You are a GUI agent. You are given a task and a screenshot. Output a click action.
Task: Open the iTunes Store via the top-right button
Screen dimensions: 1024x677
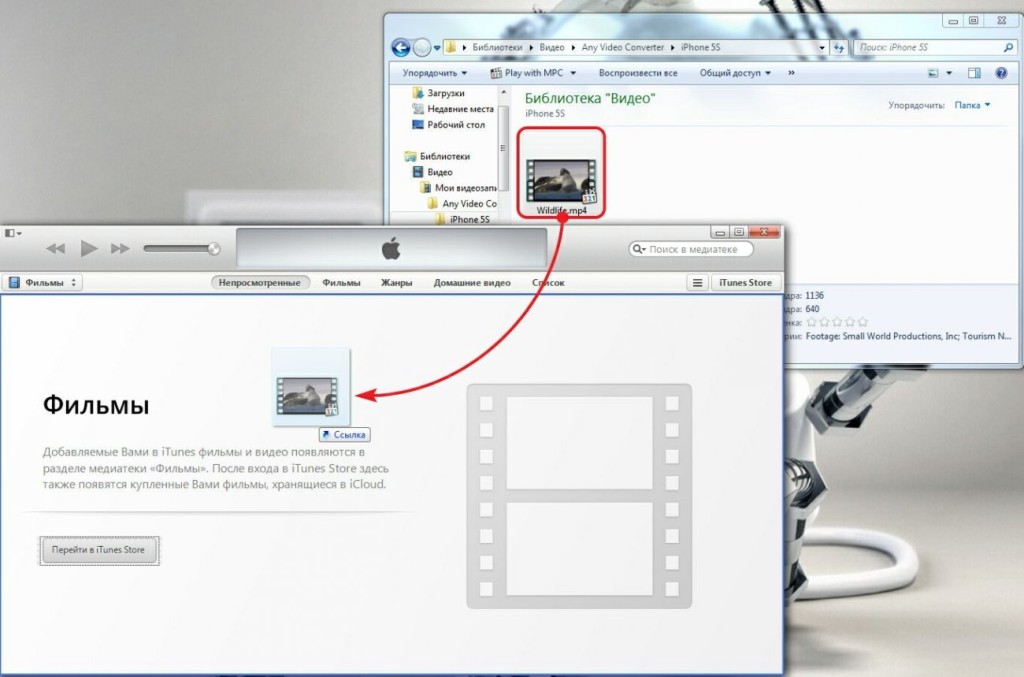coord(744,282)
